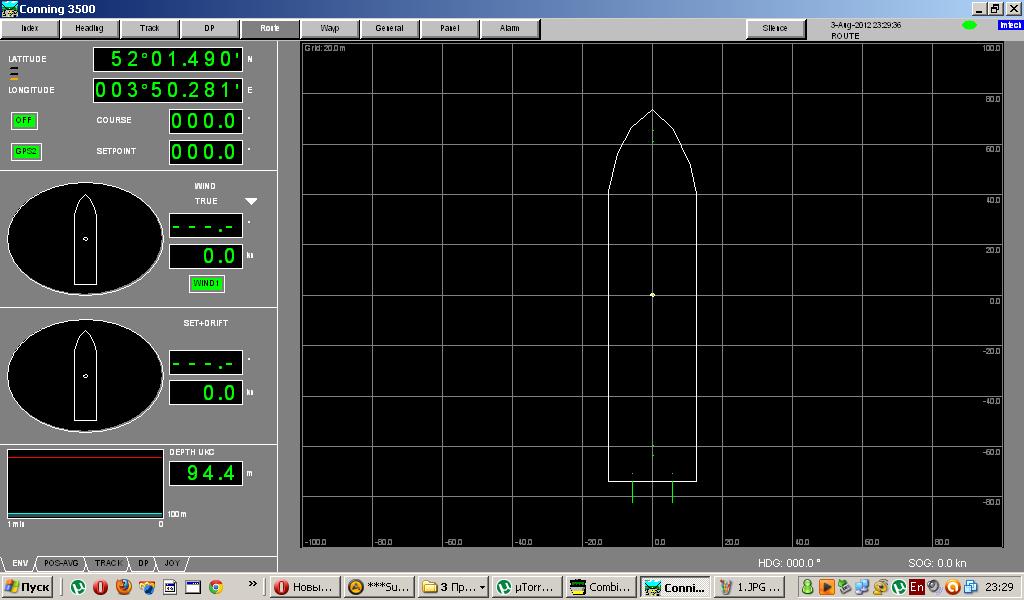Click the wind direction ship compass
This screenshot has width=1024, height=600.
(x=85, y=239)
